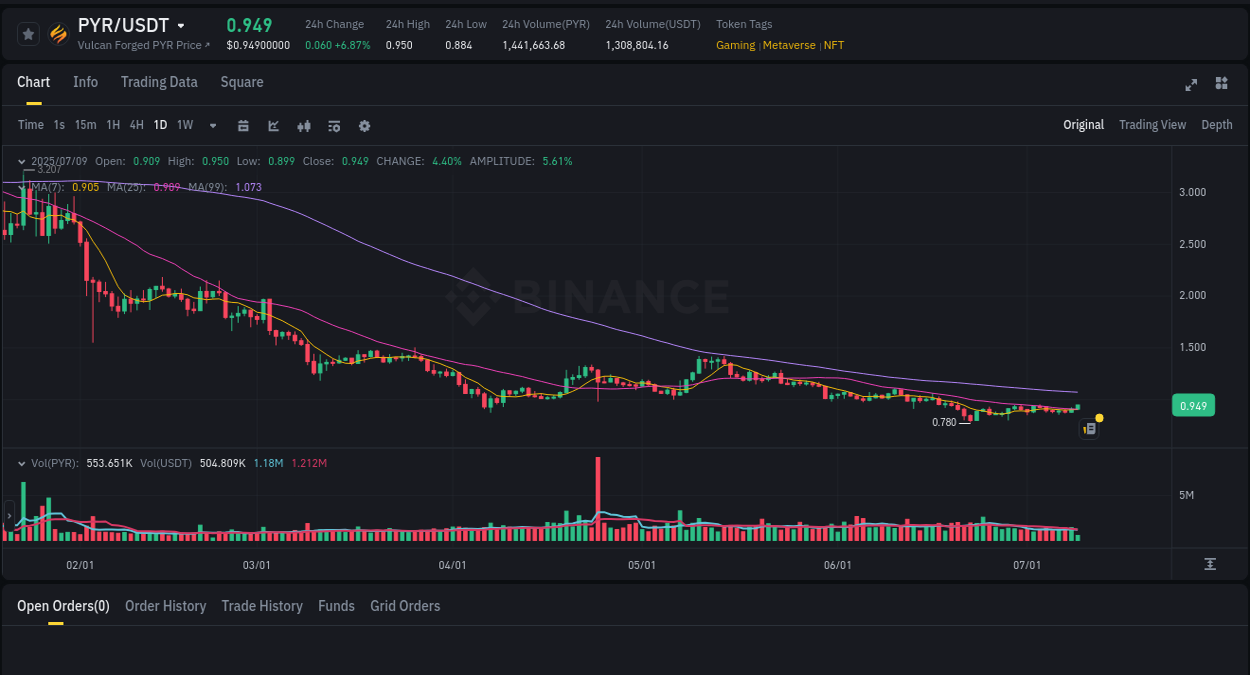Image resolution: width=1250 pixels, height=675 pixels.
Task: Expand chart to fullscreen with arrows icon
Action: tap(1191, 85)
